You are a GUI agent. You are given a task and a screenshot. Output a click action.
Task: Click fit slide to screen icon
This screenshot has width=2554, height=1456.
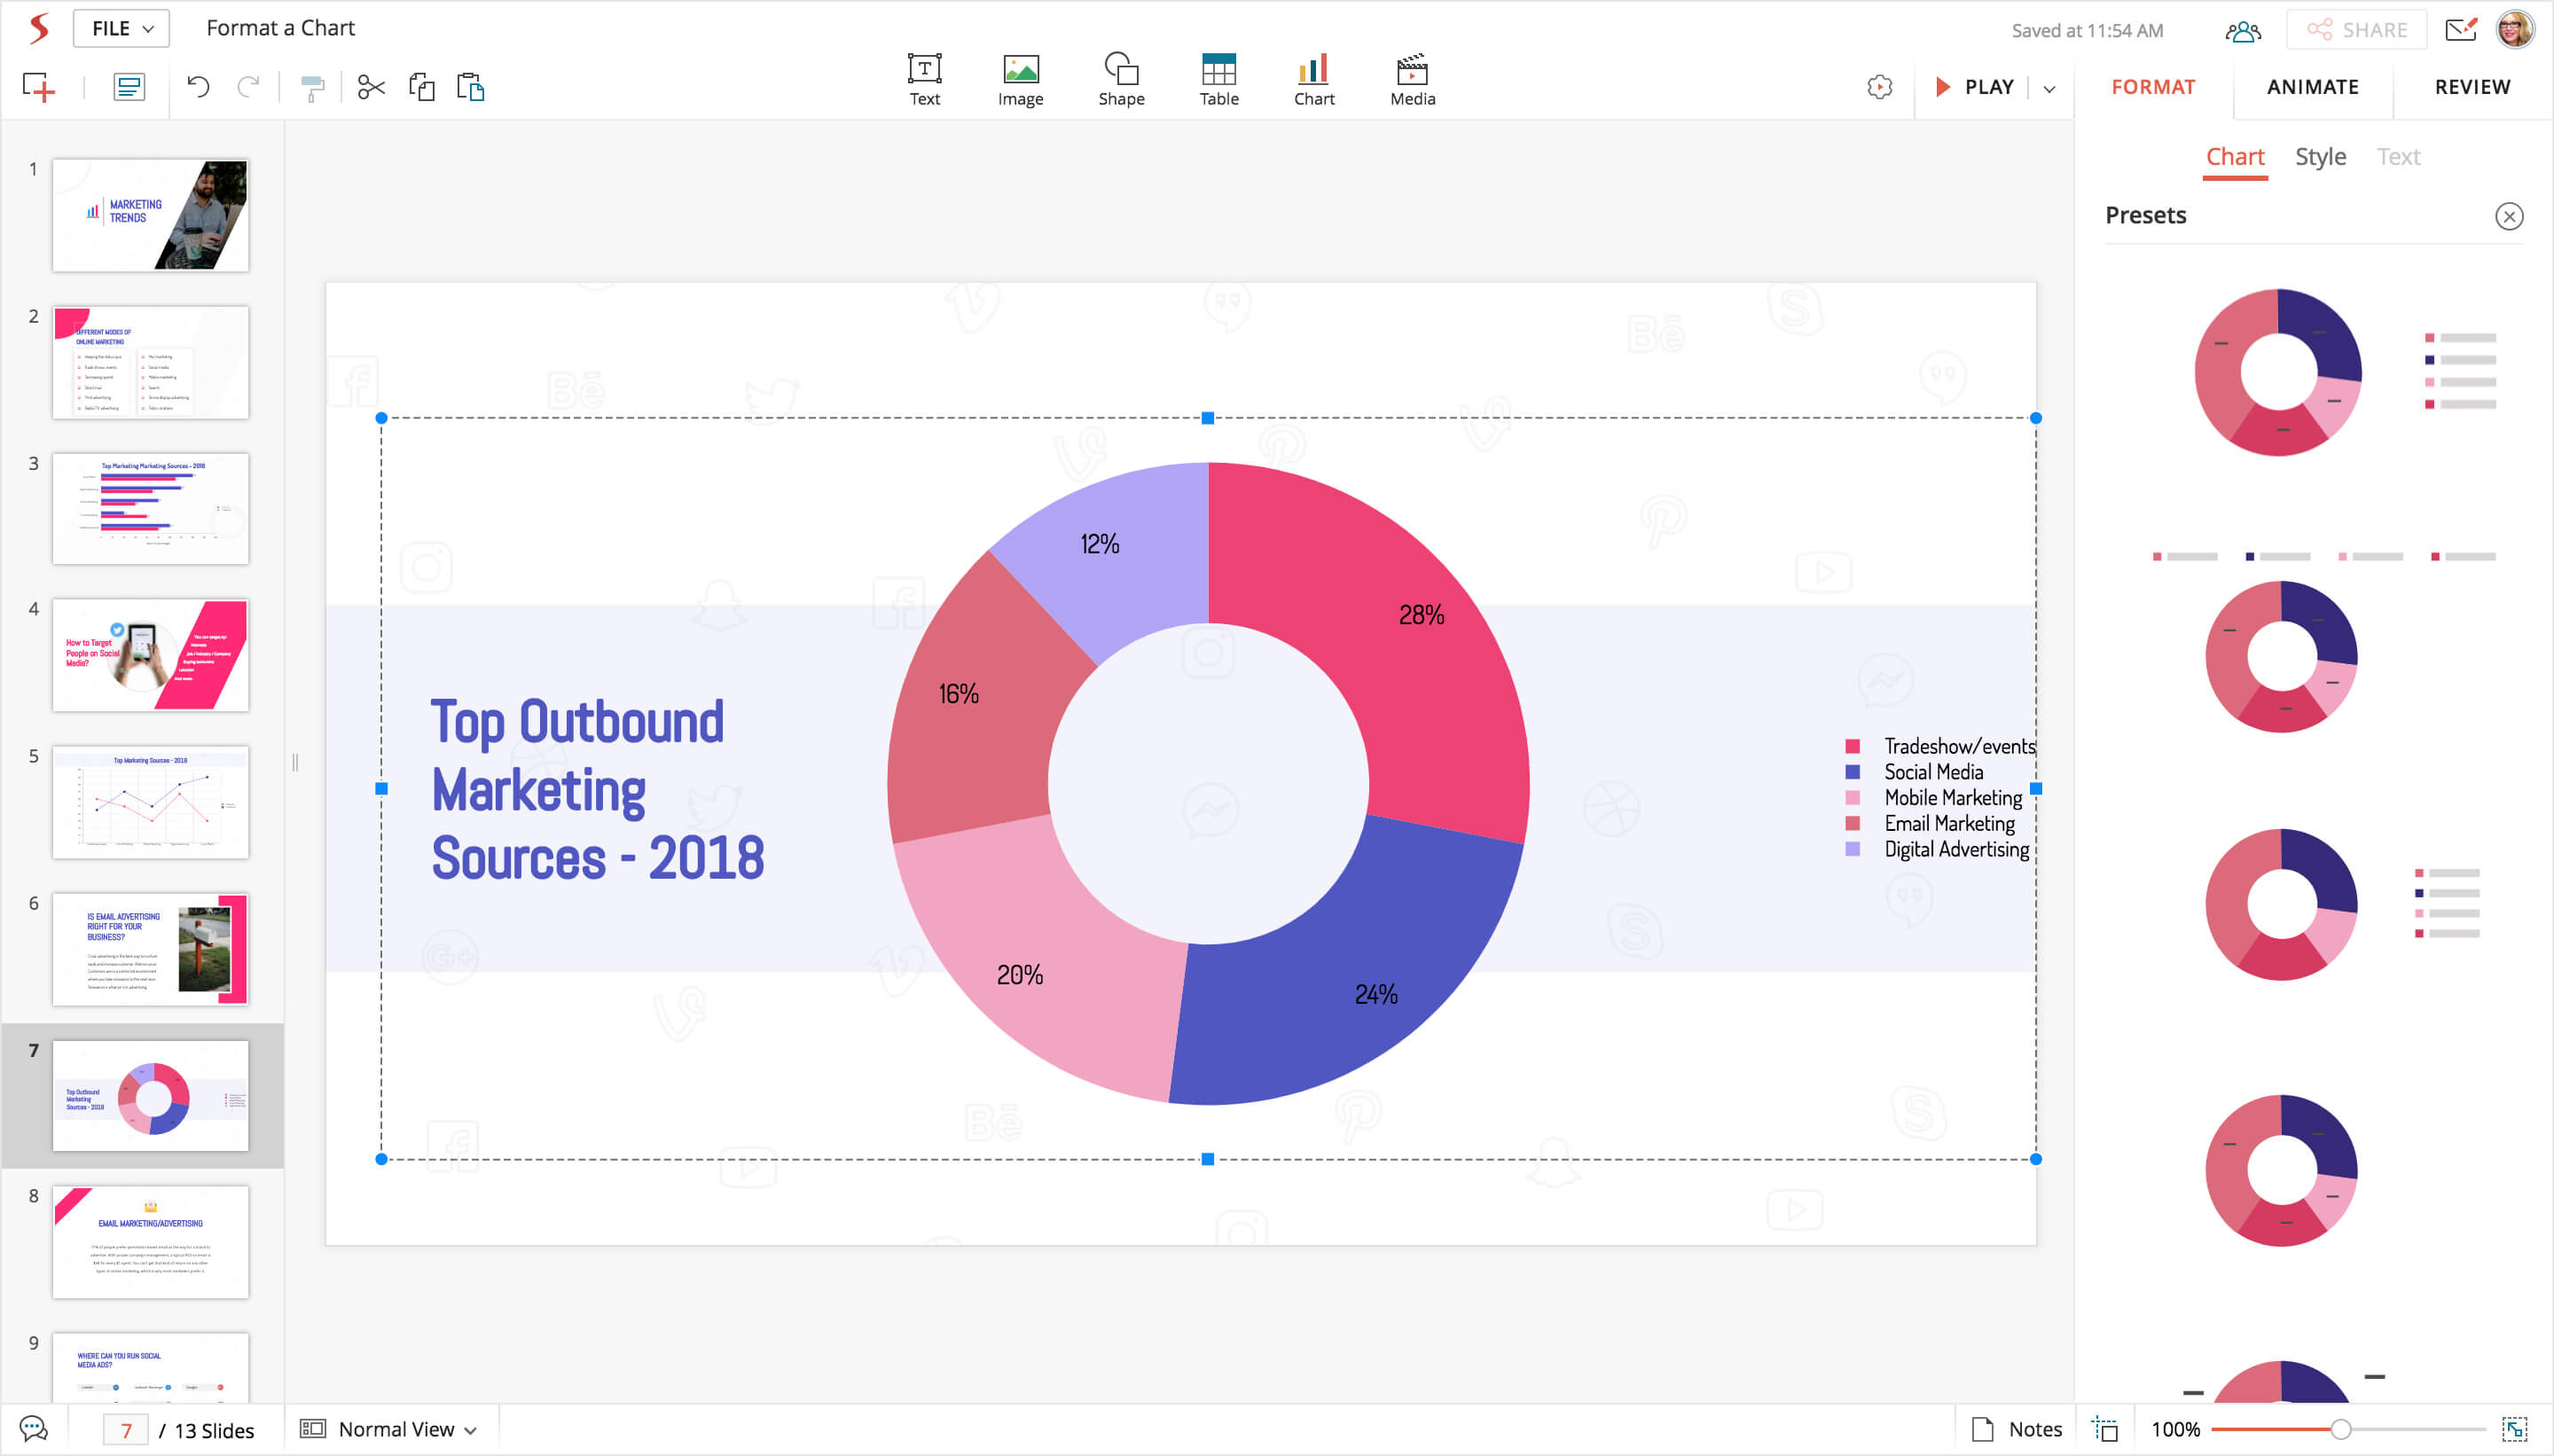point(2514,1429)
